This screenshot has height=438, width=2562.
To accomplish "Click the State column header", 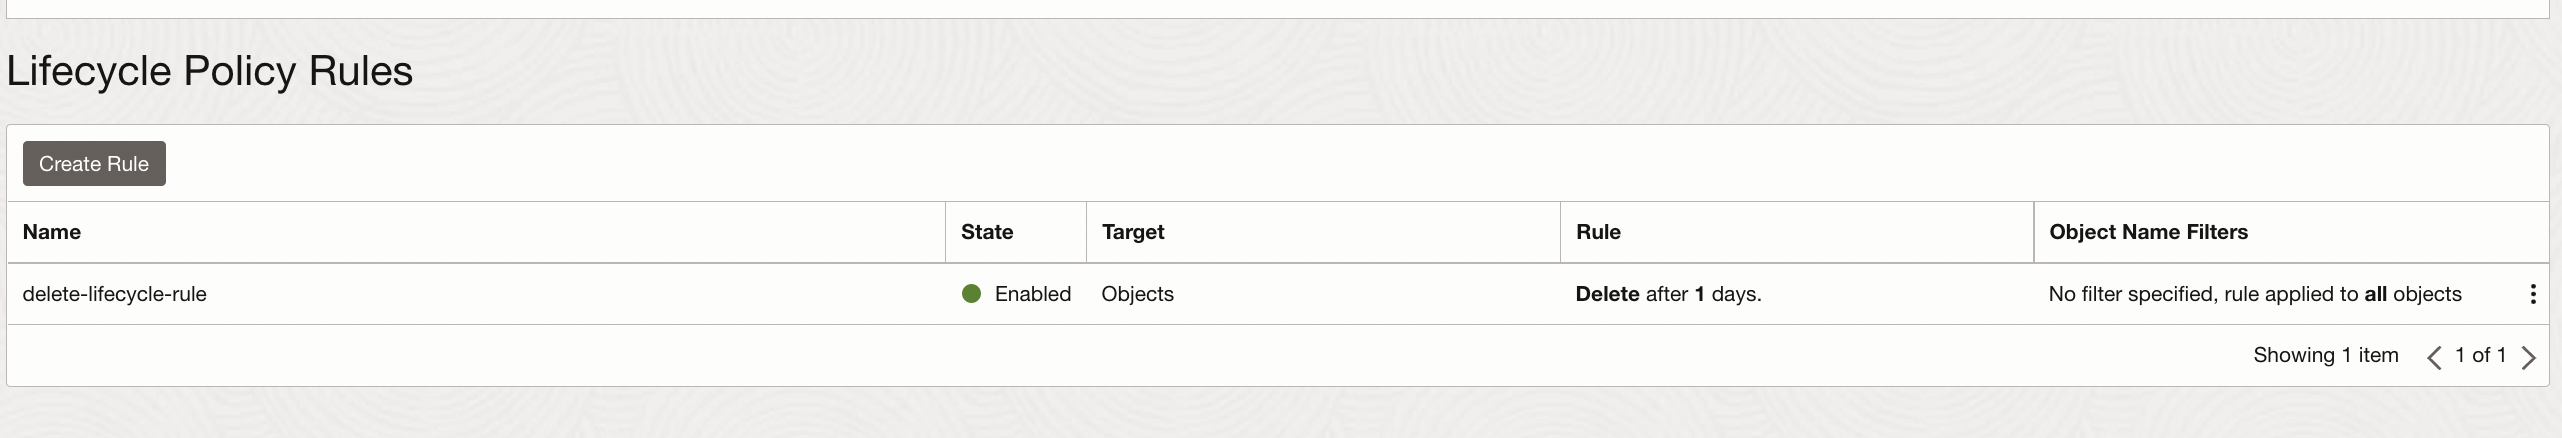I will click(x=987, y=232).
